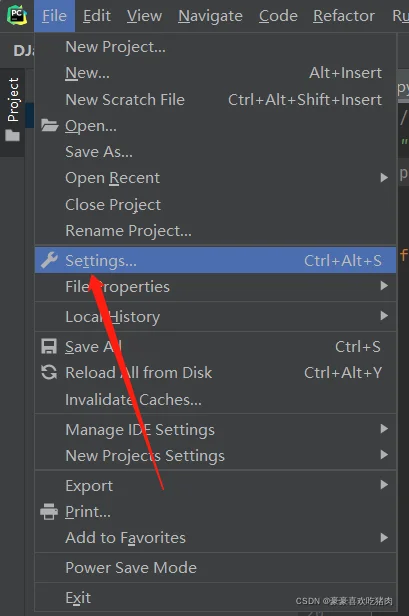Image resolution: width=409 pixels, height=616 pixels.
Task: Open the Navigate menu
Action: (210, 16)
